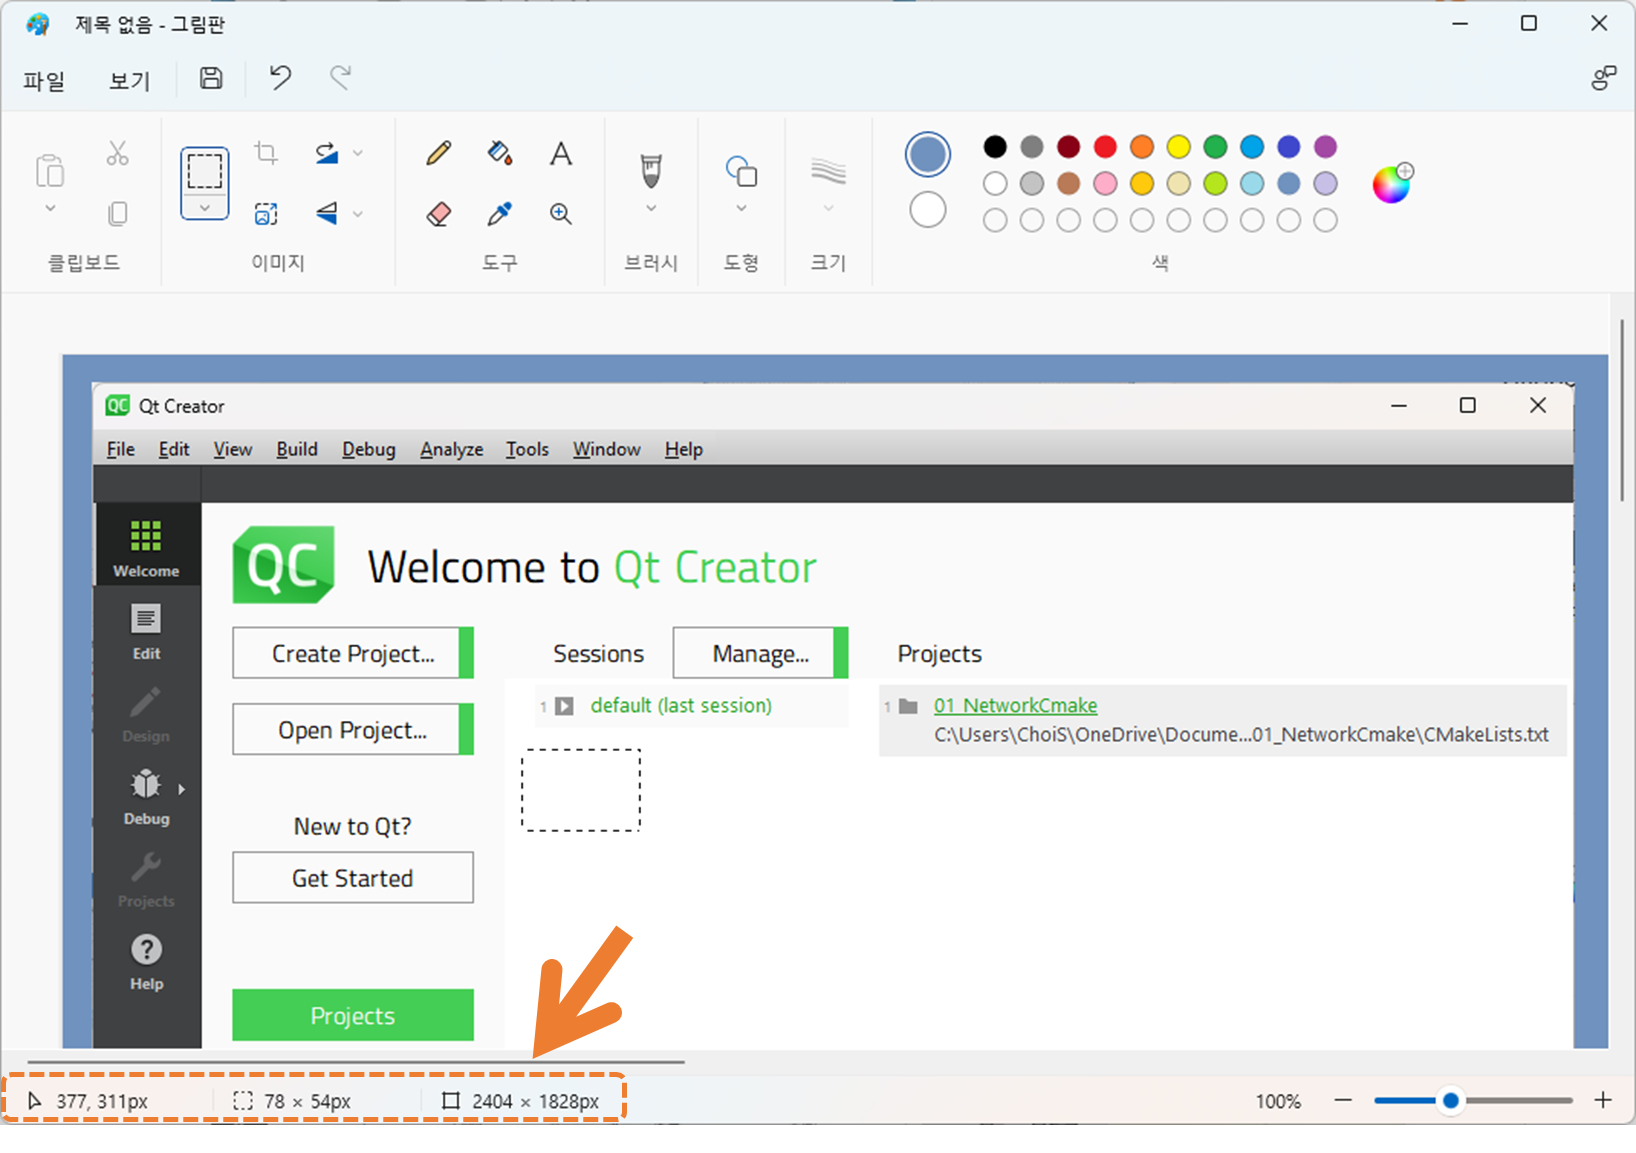Select the Brushes tool

651,171
